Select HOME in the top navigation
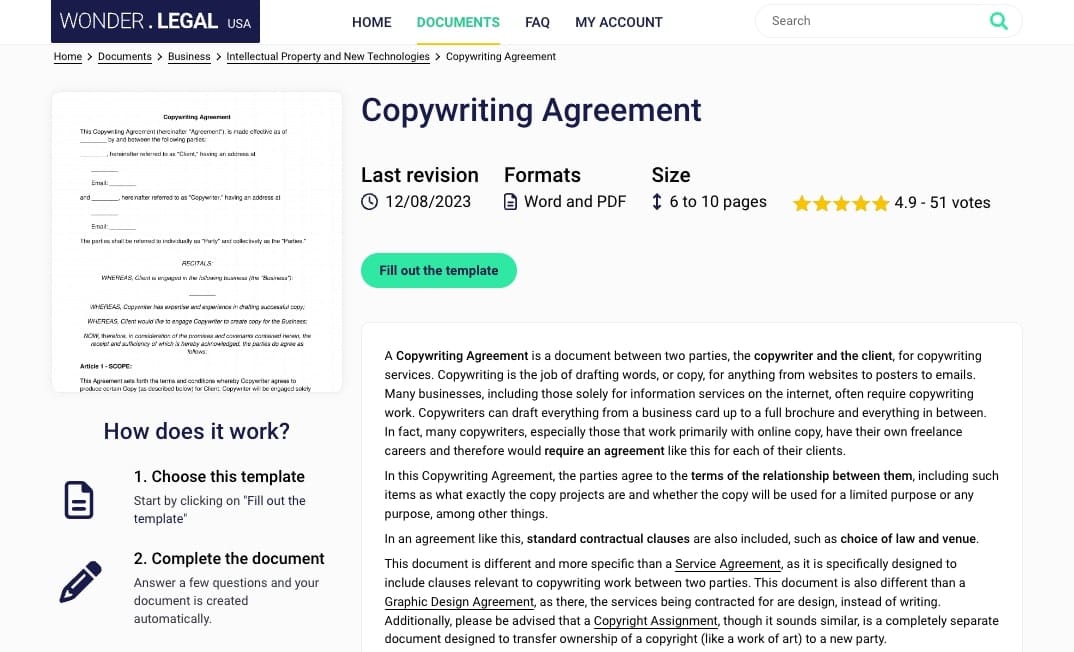 (x=371, y=22)
